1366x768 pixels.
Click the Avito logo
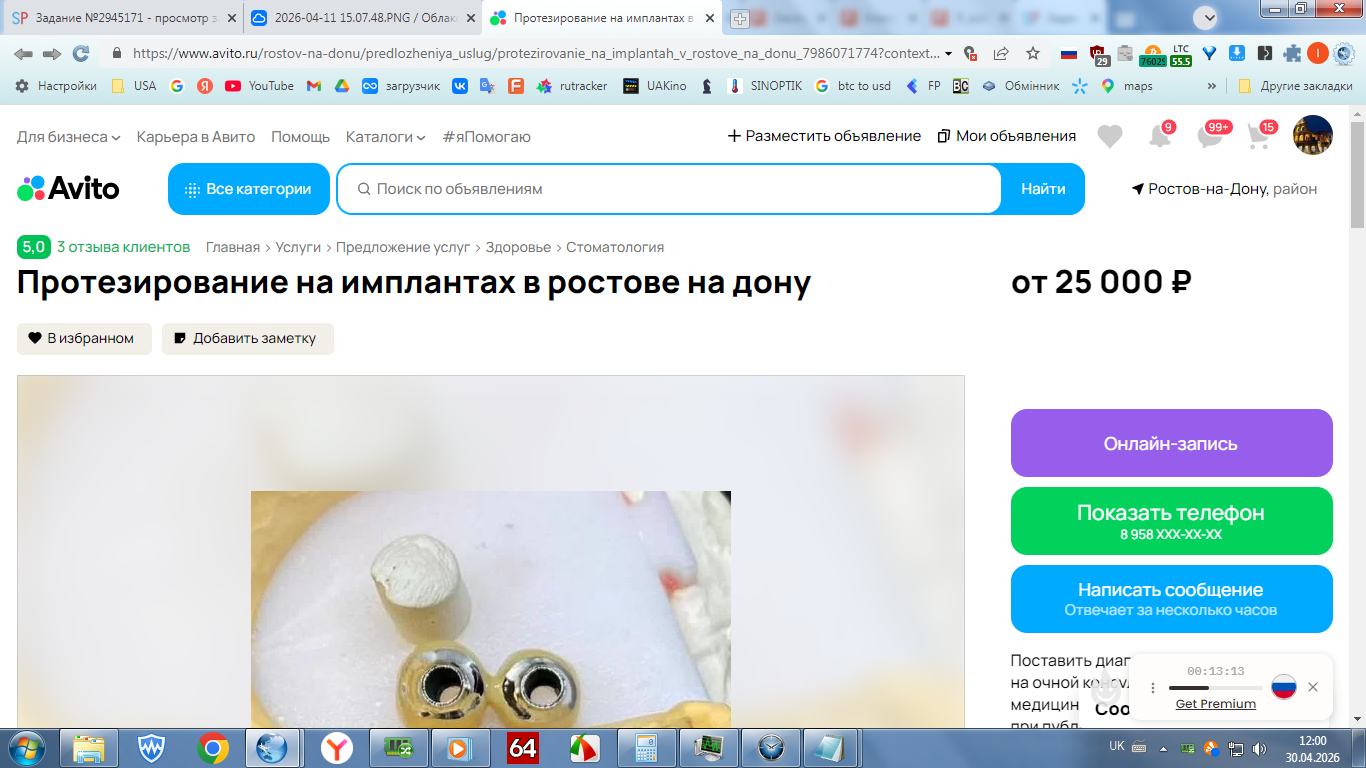point(68,188)
